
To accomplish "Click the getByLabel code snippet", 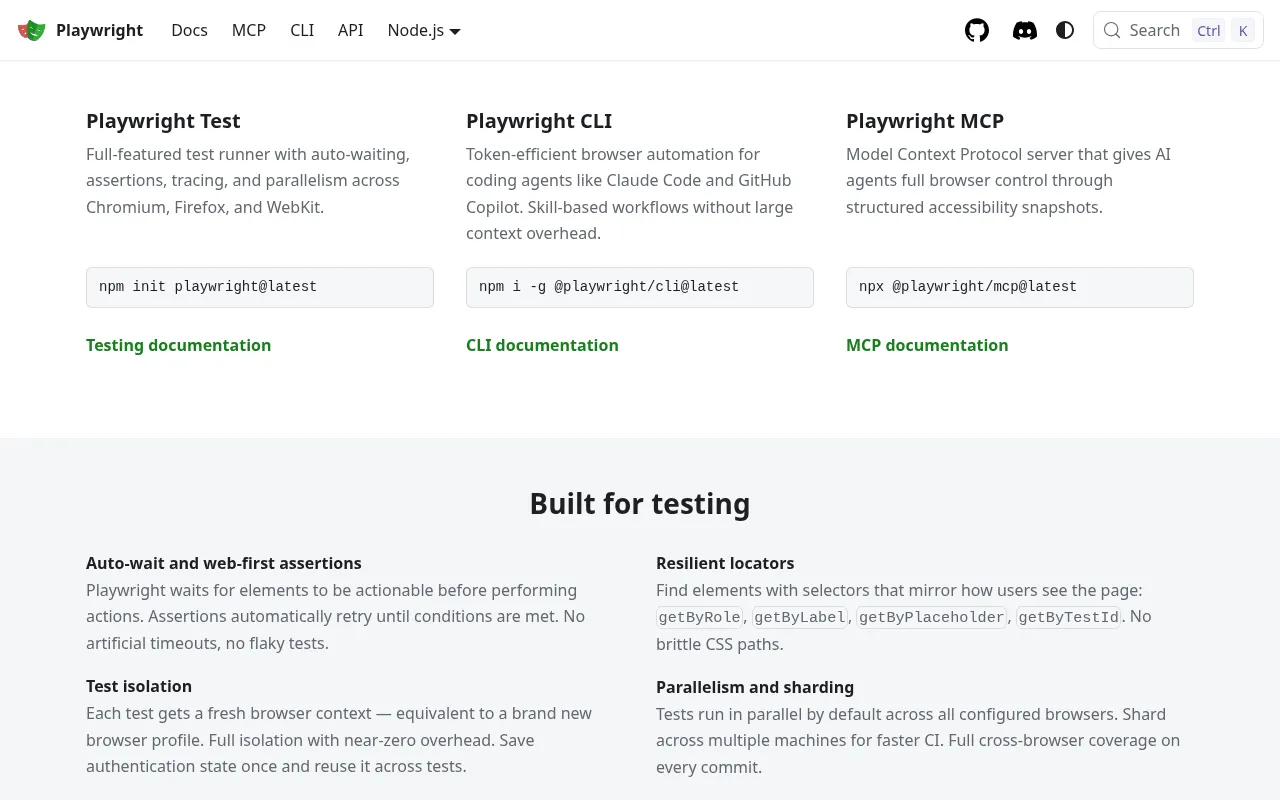I will coord(800,617).
